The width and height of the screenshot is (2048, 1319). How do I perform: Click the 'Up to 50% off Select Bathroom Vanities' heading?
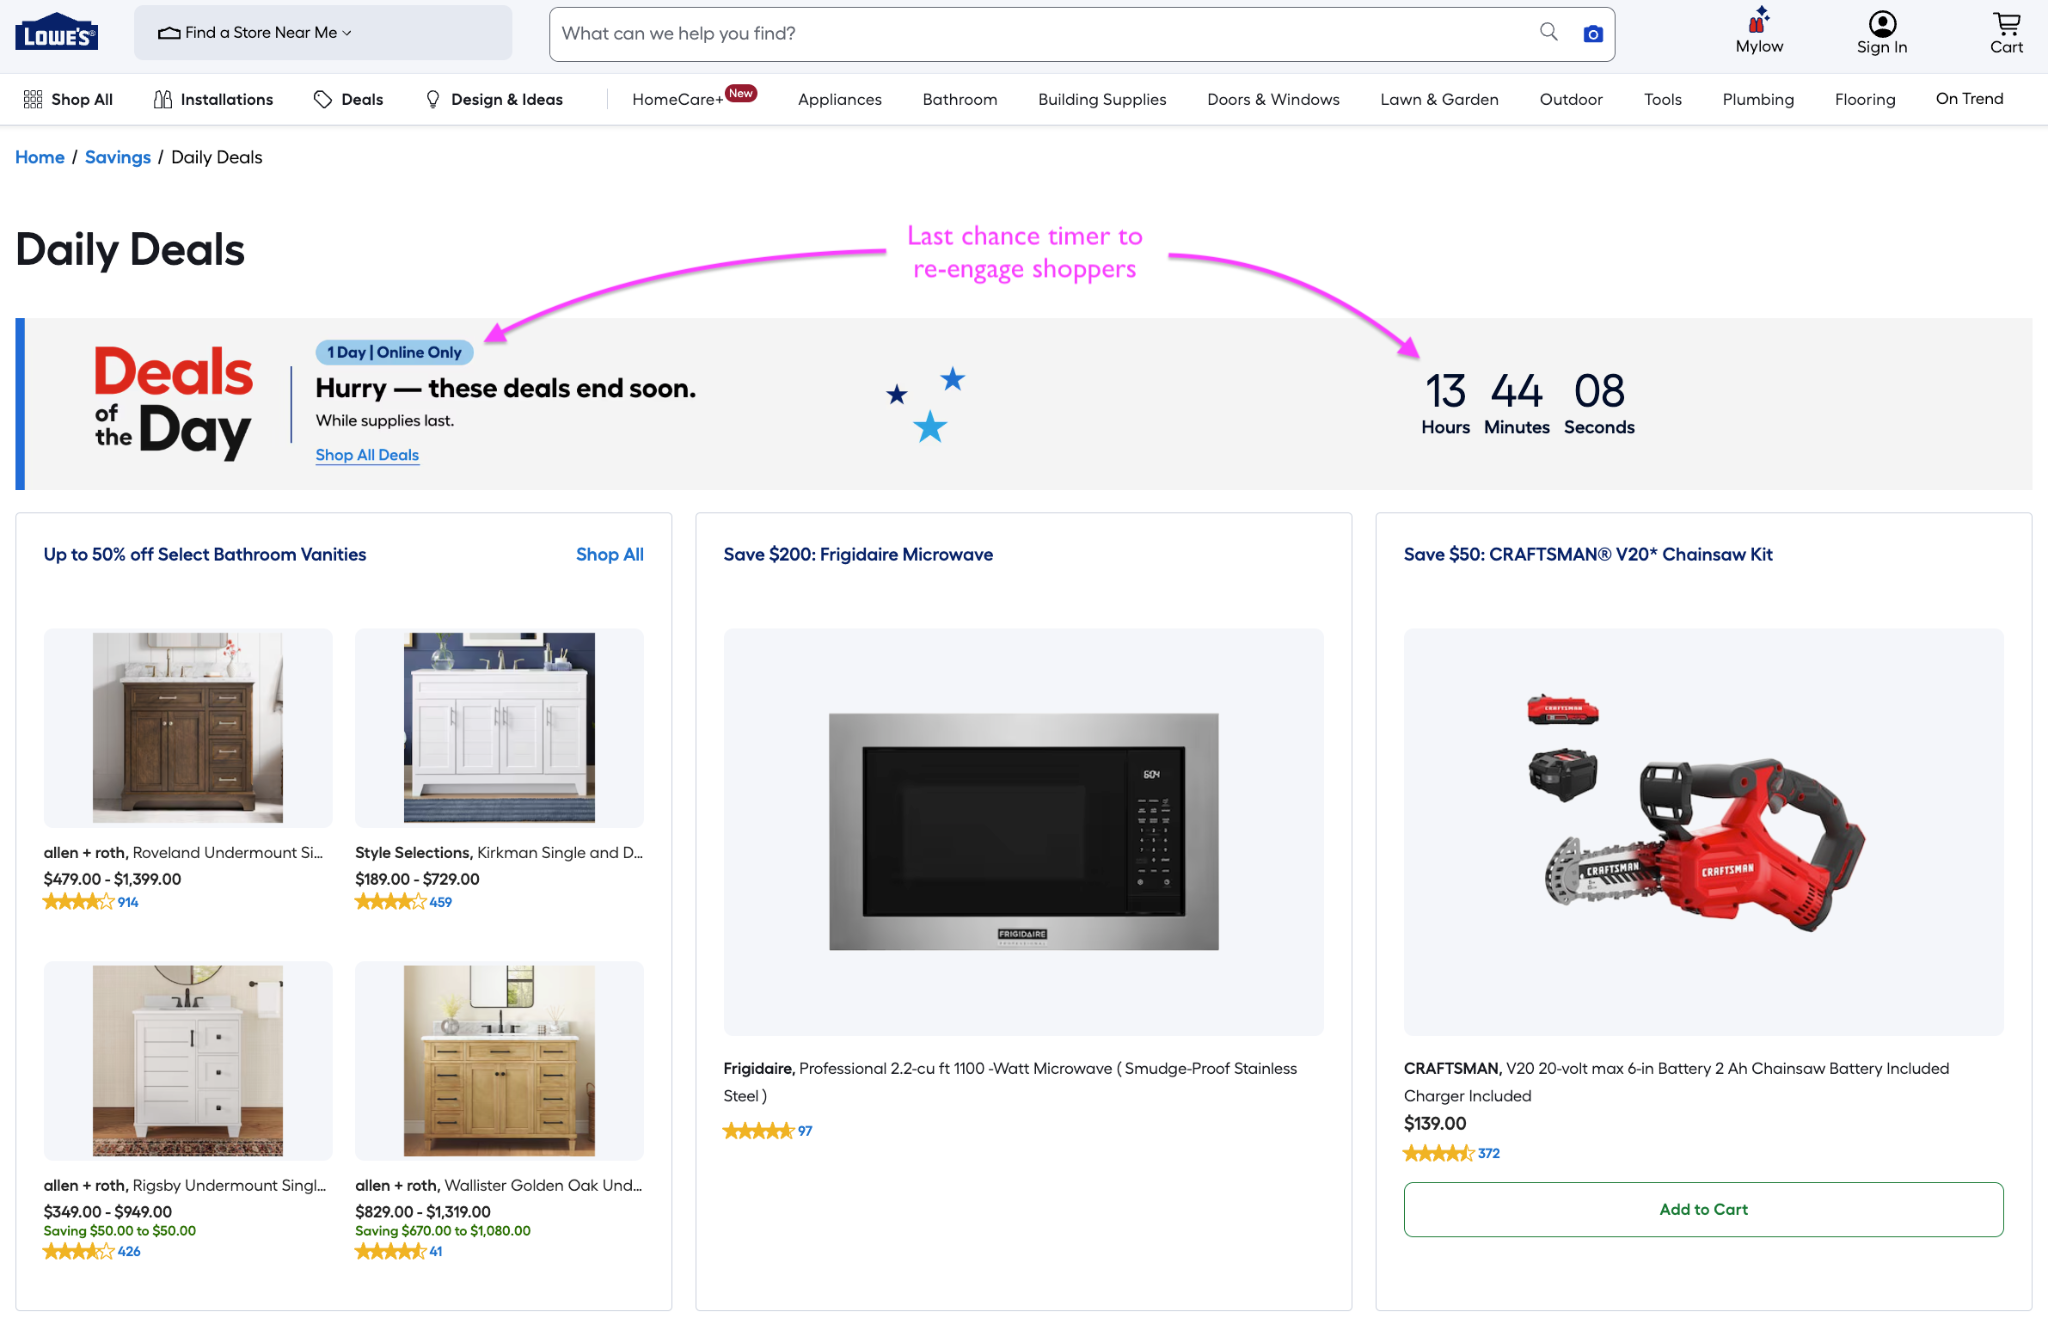click(205, 554)
